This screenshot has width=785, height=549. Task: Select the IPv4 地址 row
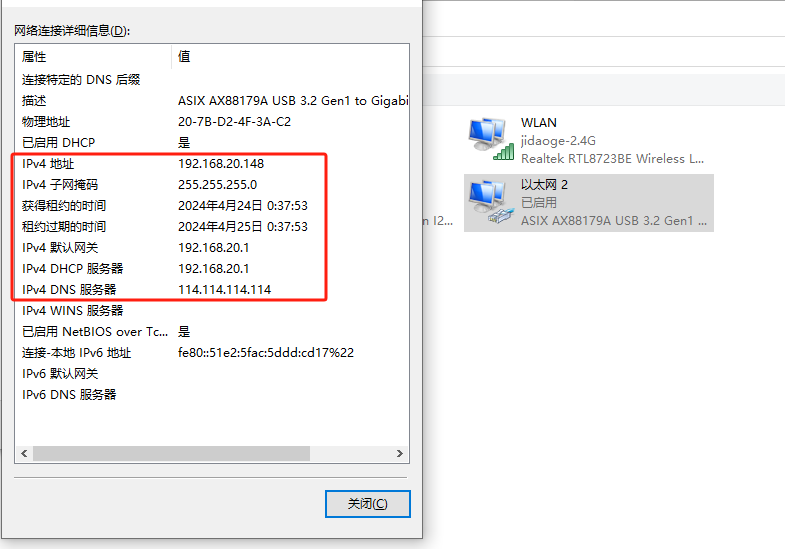[x=212, y=164]
